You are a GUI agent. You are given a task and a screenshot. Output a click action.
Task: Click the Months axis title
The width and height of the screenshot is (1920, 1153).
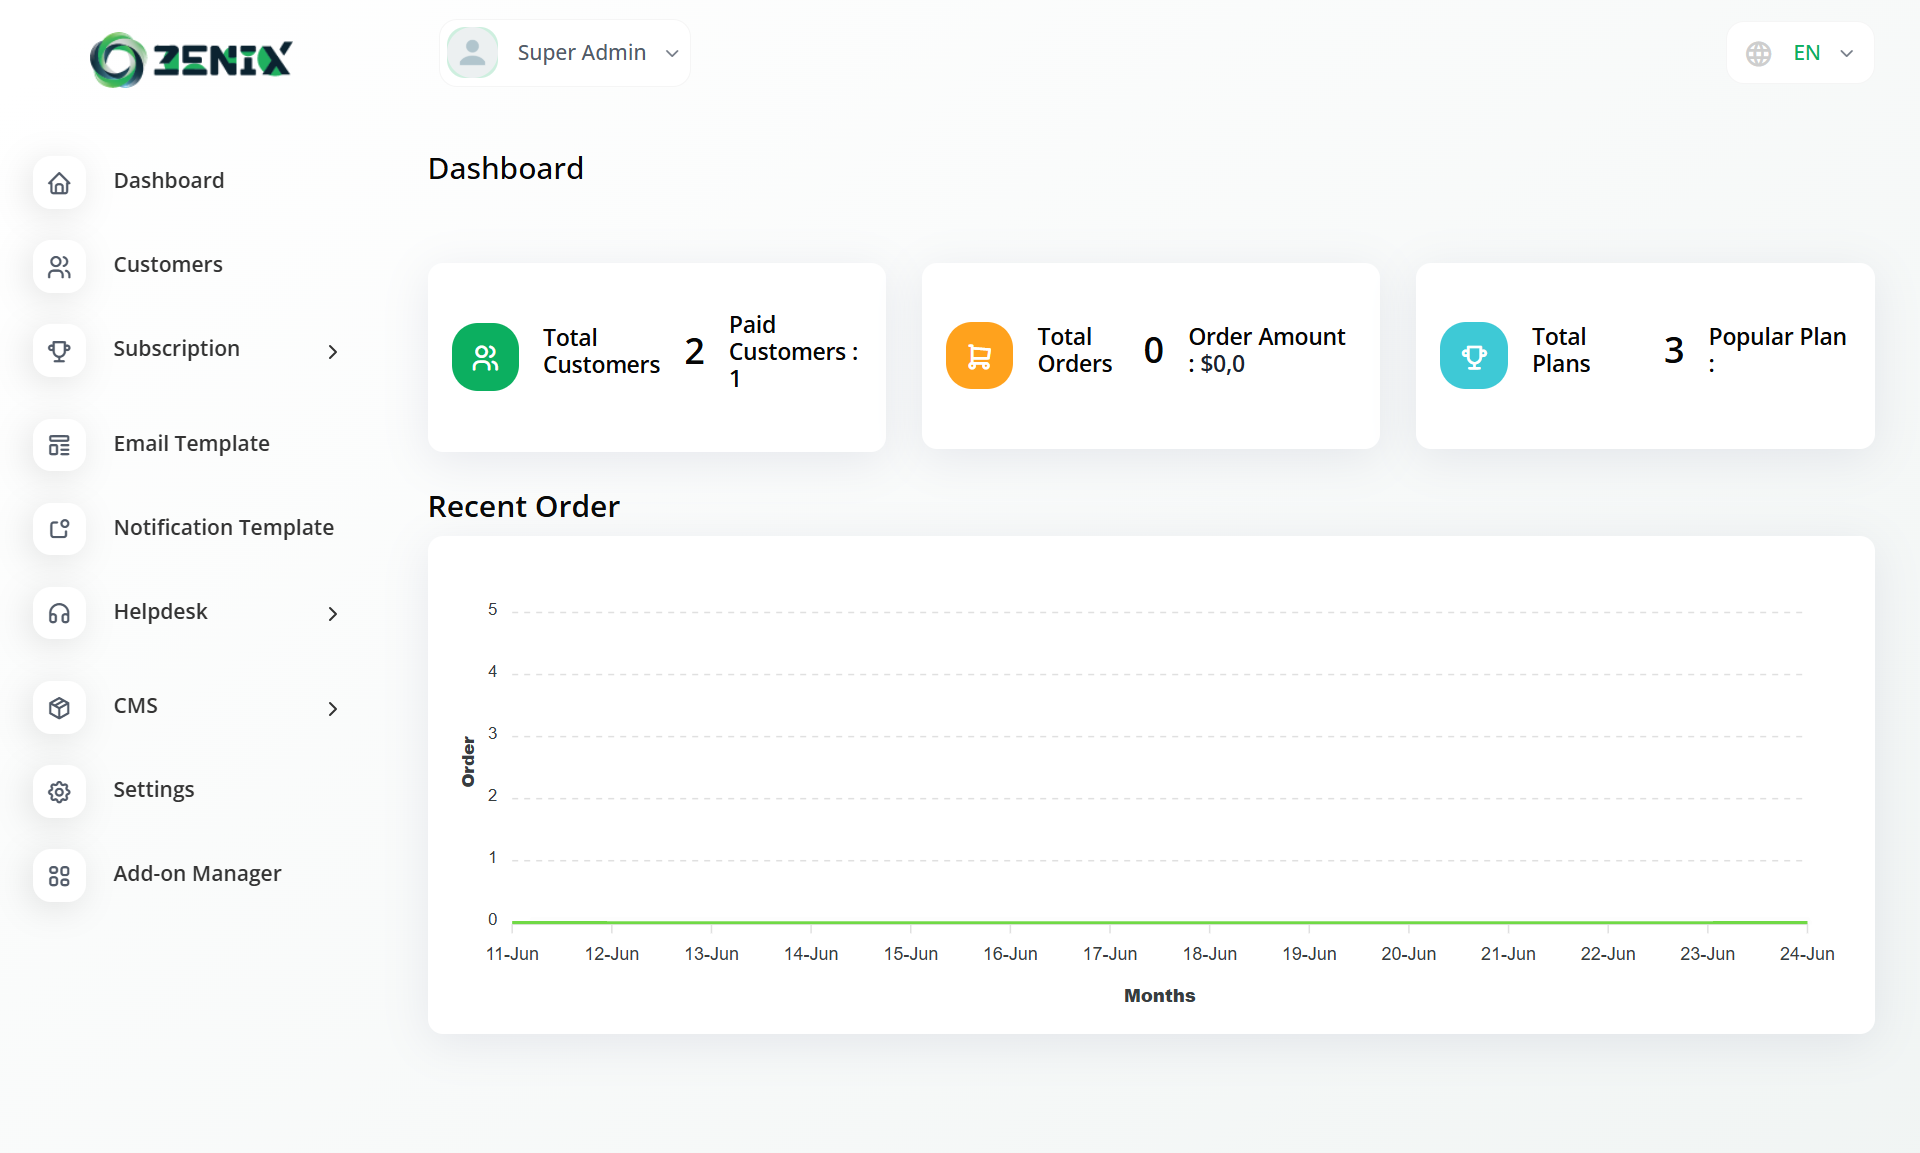pyautogui.click(x=1159, y=996)
